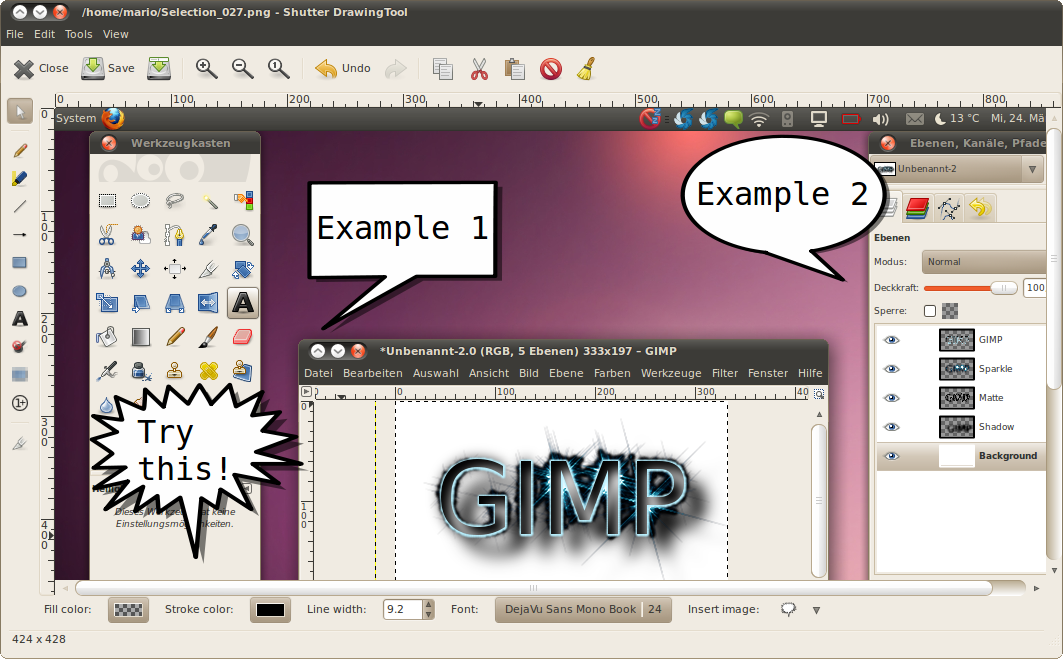Click the zoom in magnifier
This screenshot has width=1063, height=659.
point(207,68)
